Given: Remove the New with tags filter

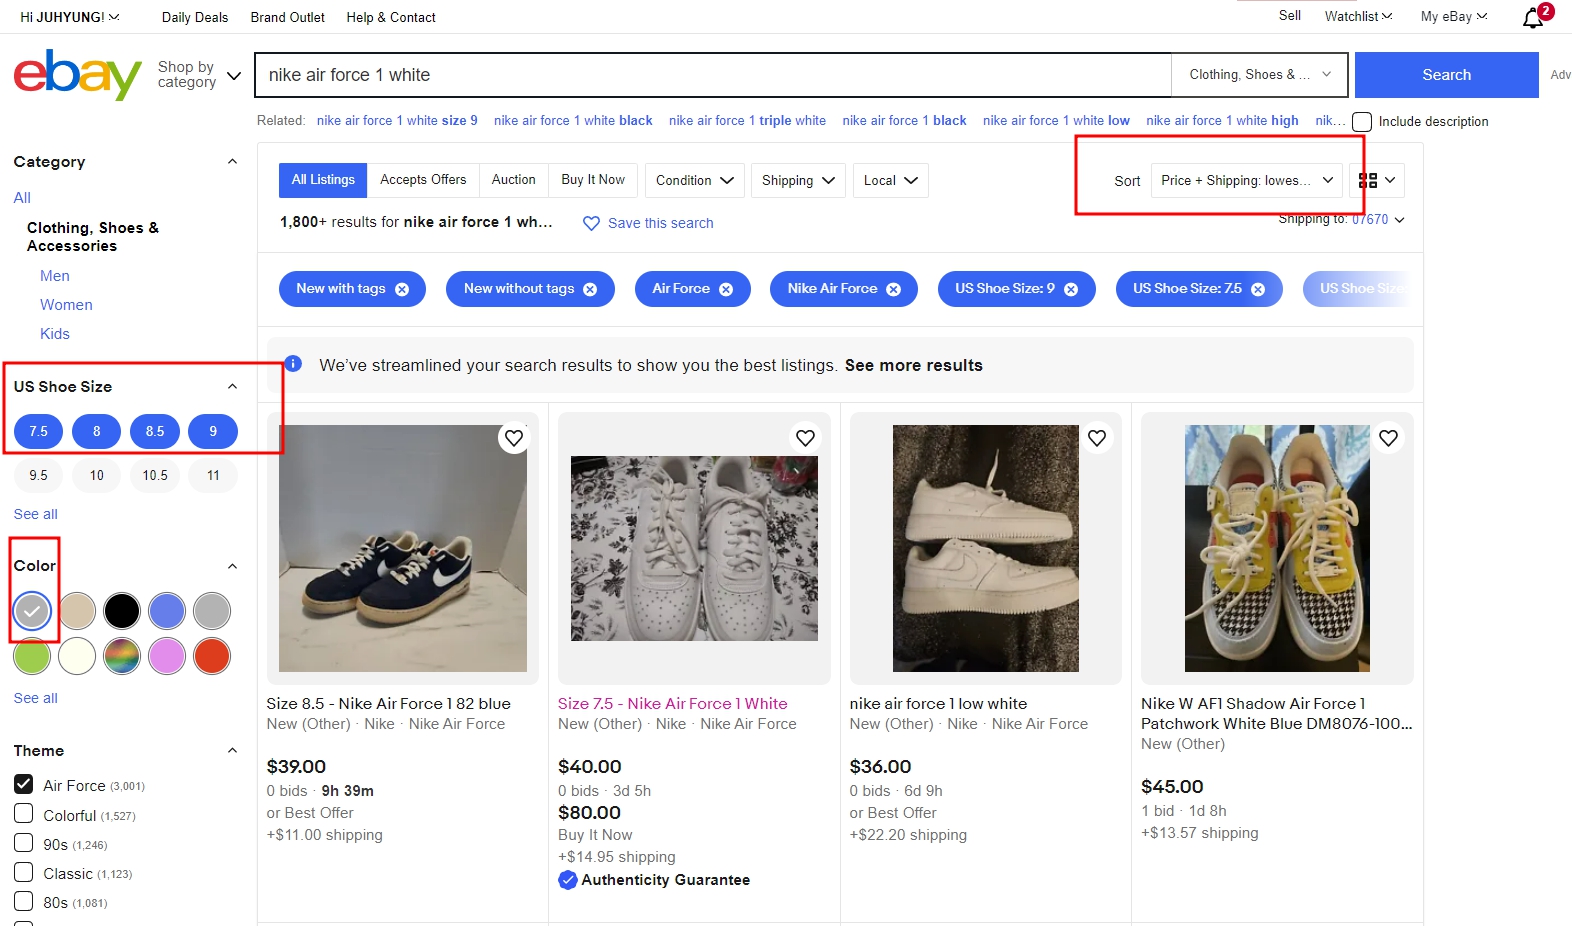Looking at the screenshot, I should click(x=402, y=289).
